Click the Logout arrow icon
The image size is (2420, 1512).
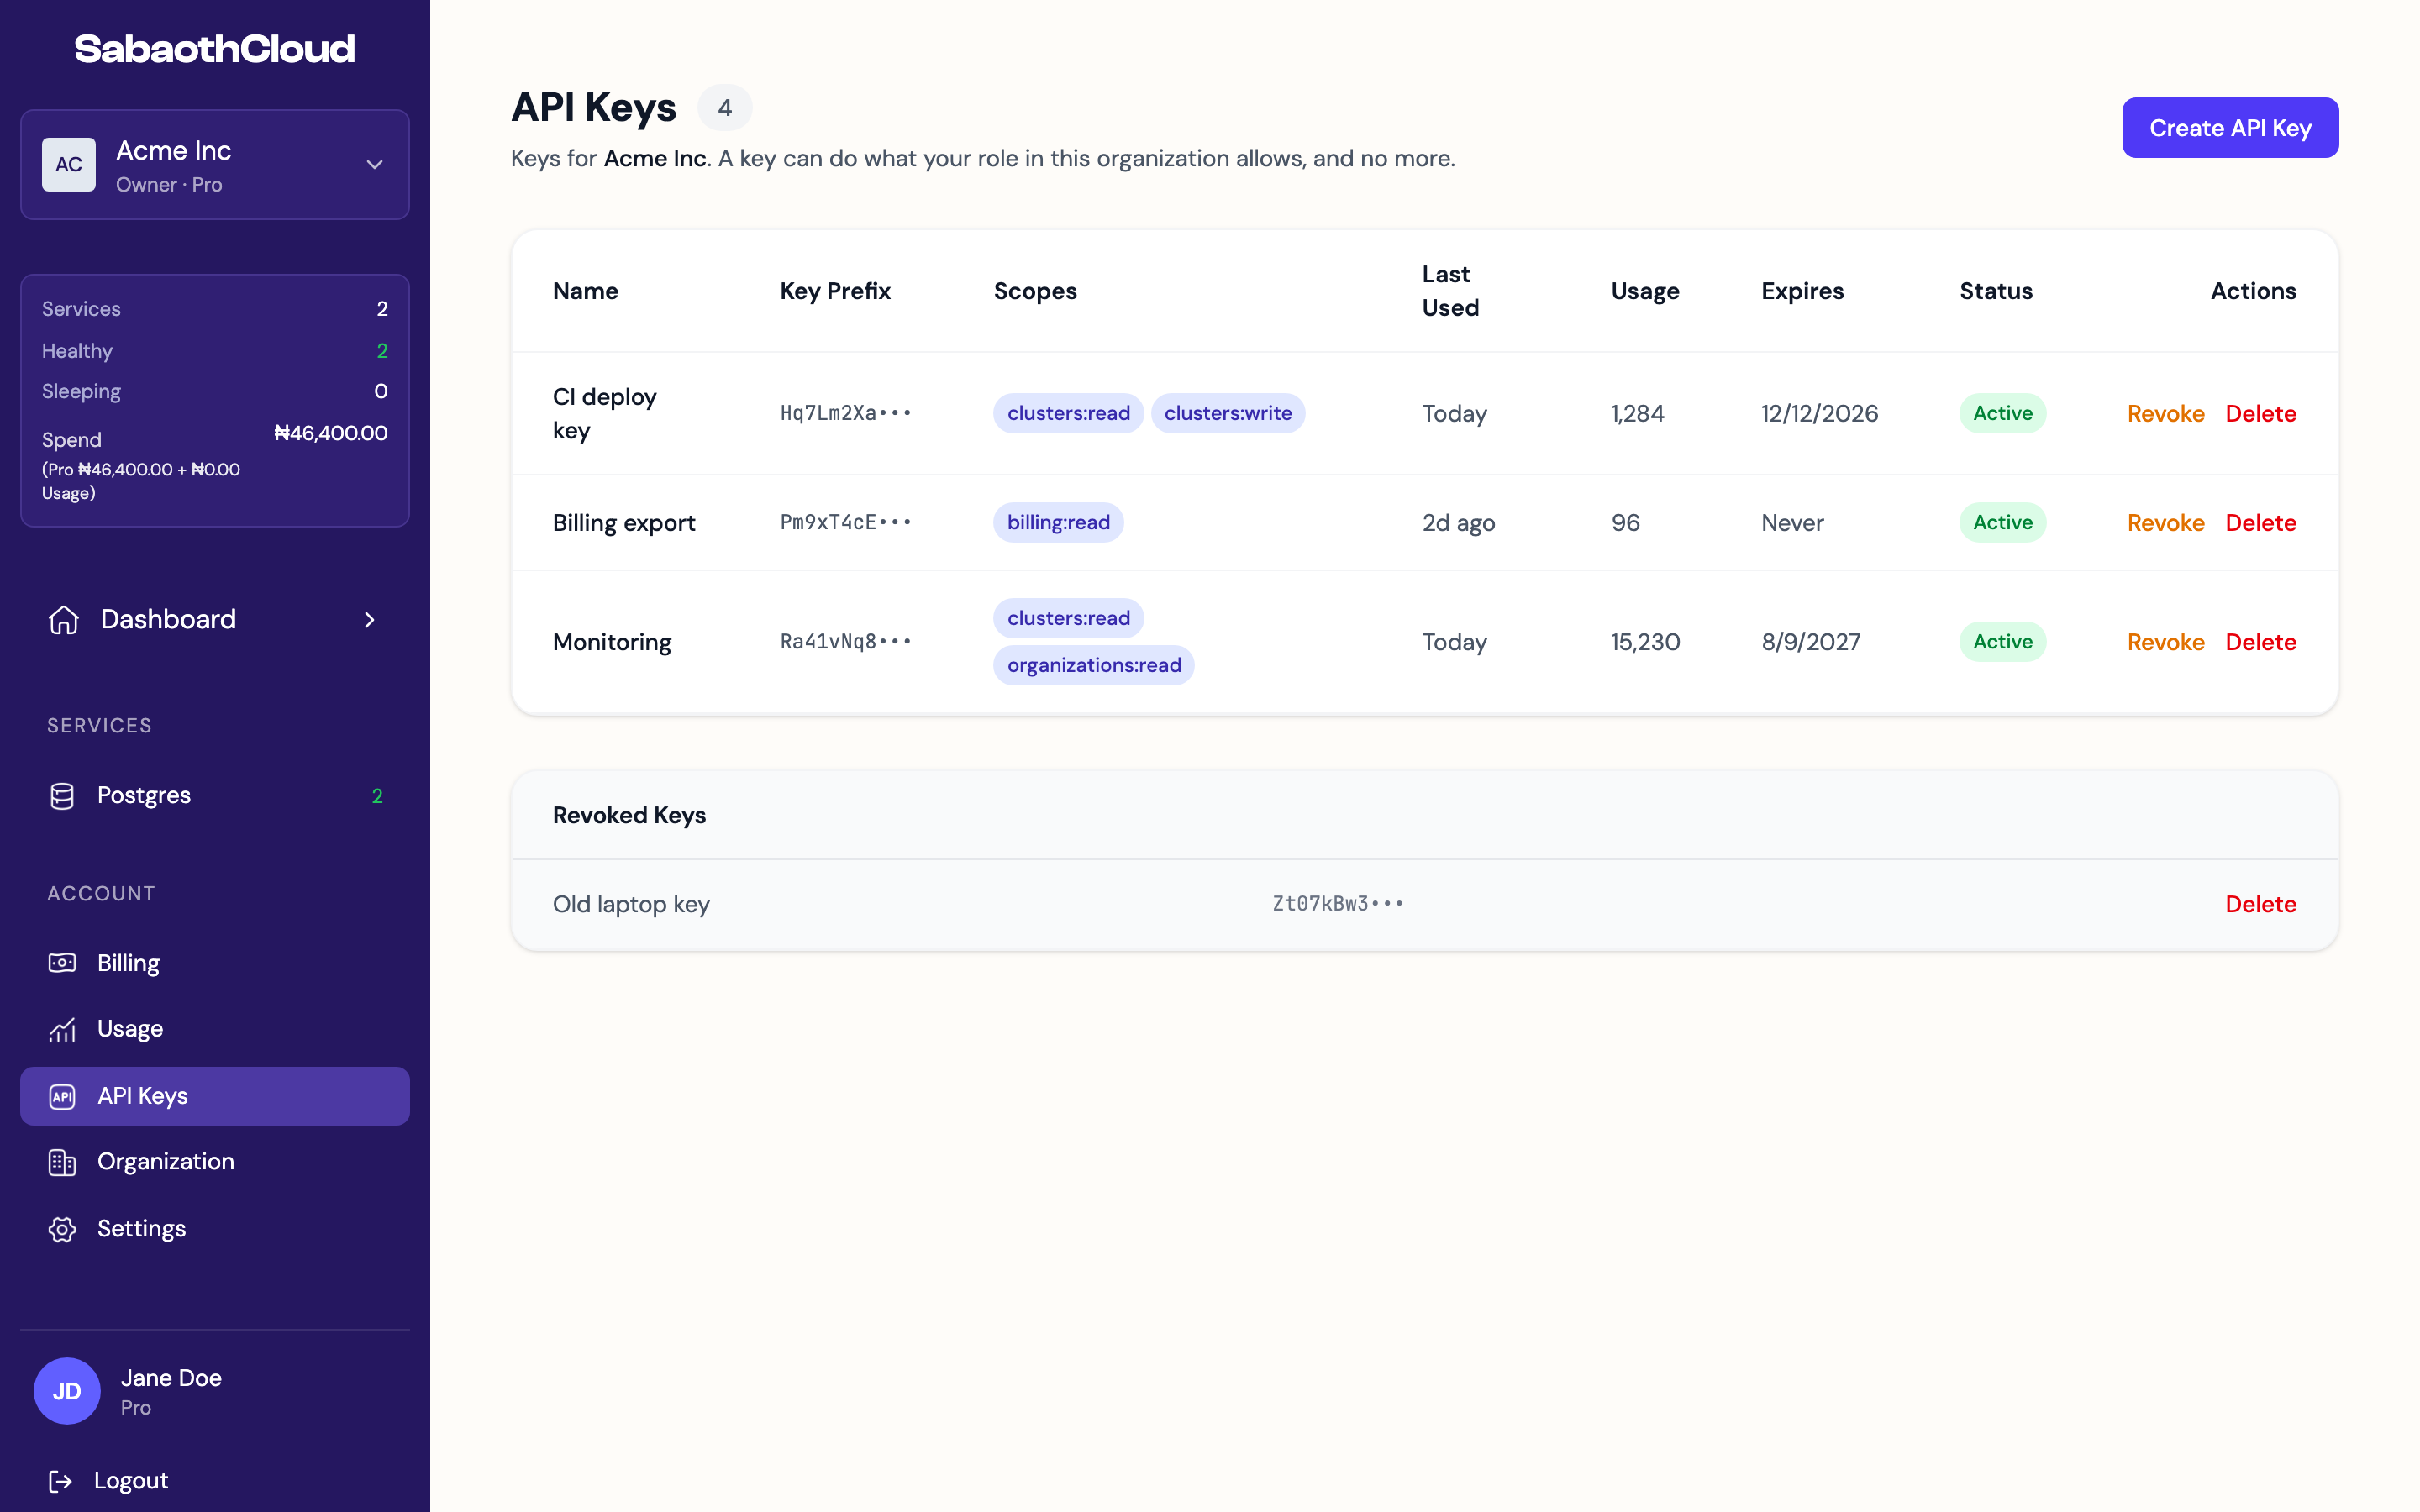tap(60, 1481)
